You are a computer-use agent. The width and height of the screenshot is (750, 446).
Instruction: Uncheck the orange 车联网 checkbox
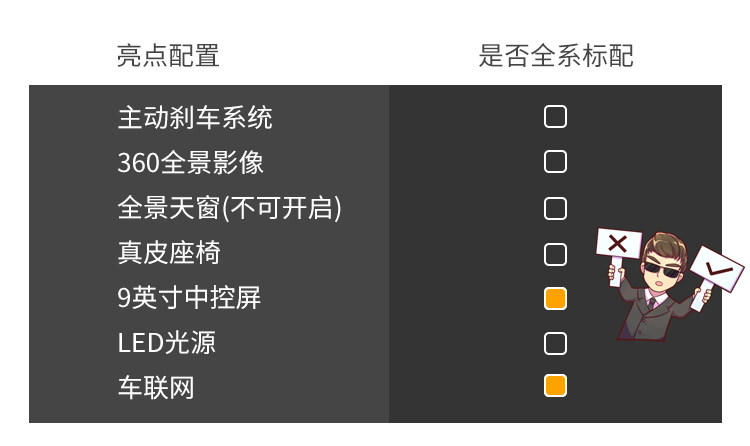pyautogui.click(x=555, y=386)
